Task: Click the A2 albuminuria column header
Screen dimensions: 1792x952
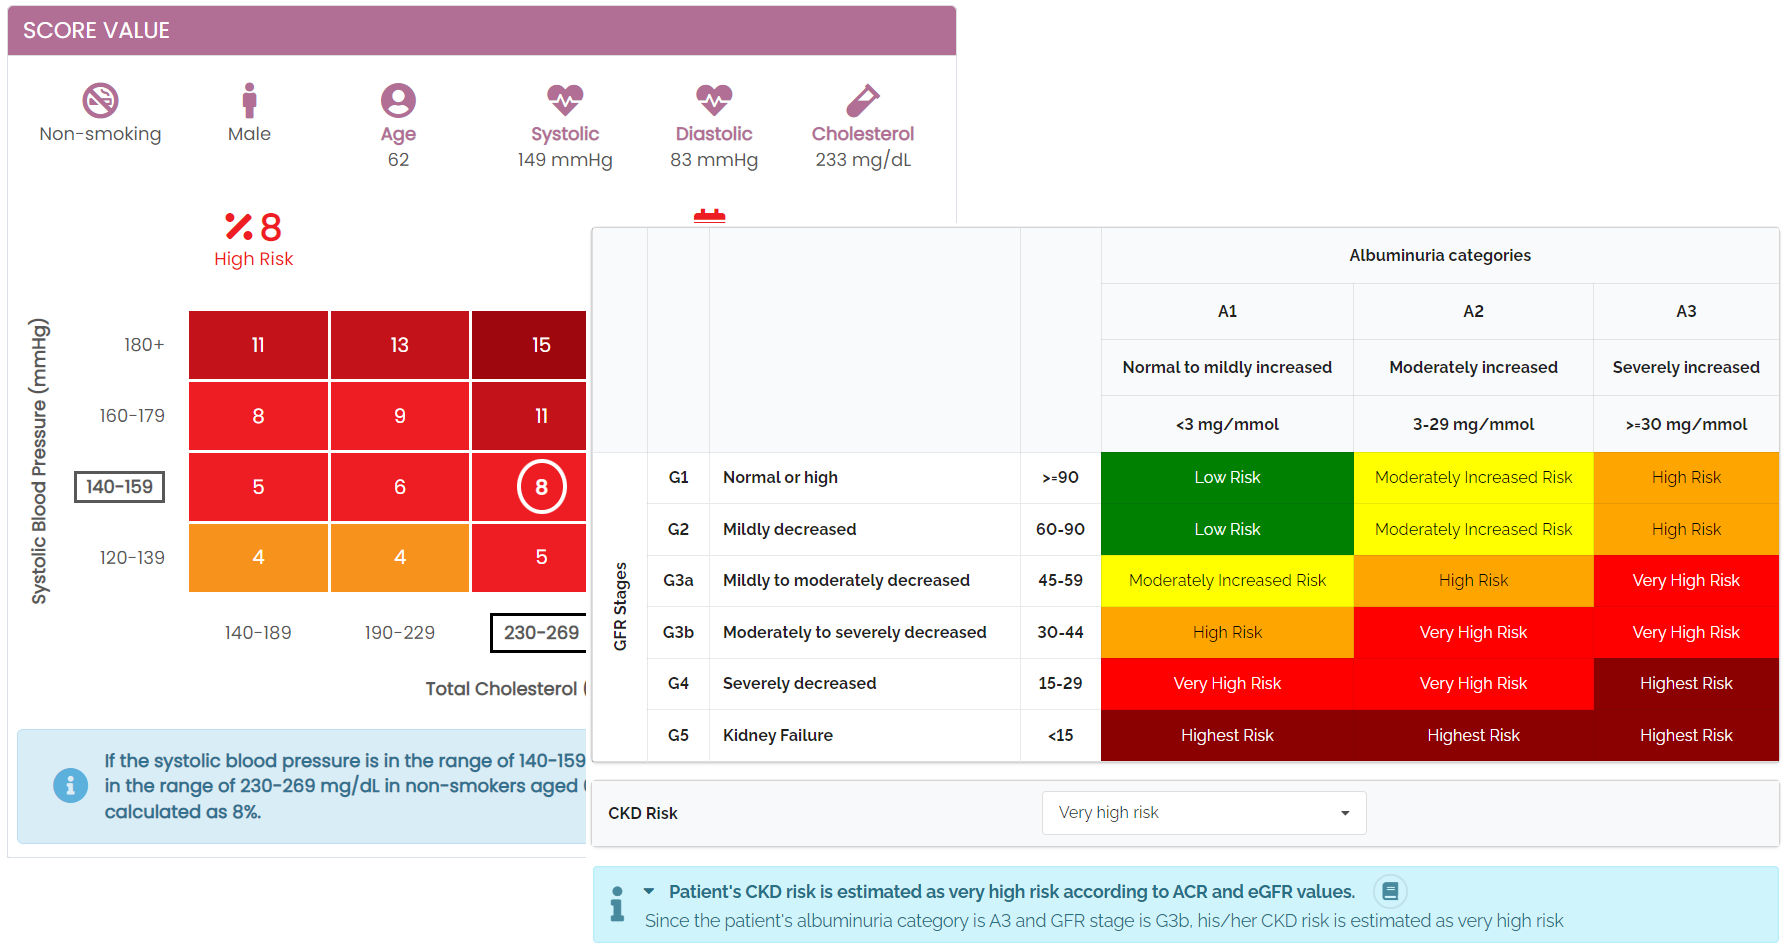Action: [x=1473, y=311]
